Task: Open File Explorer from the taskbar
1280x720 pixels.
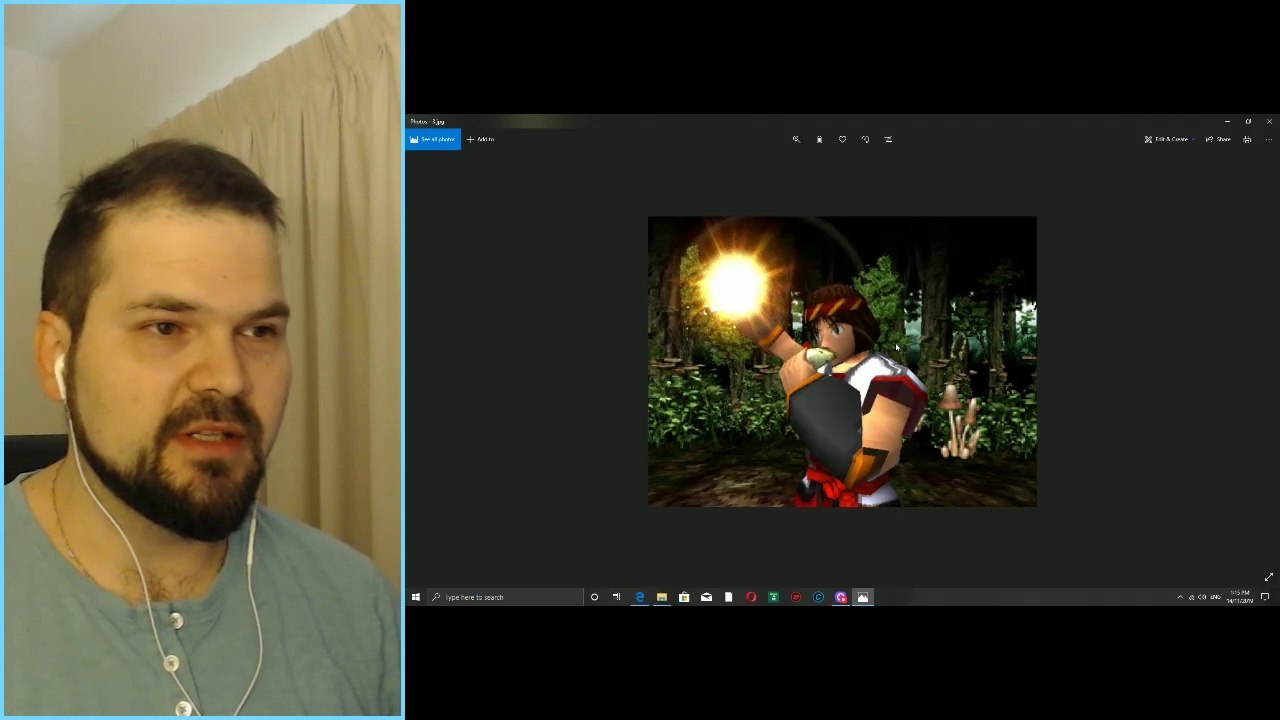Action: (661, 597)
